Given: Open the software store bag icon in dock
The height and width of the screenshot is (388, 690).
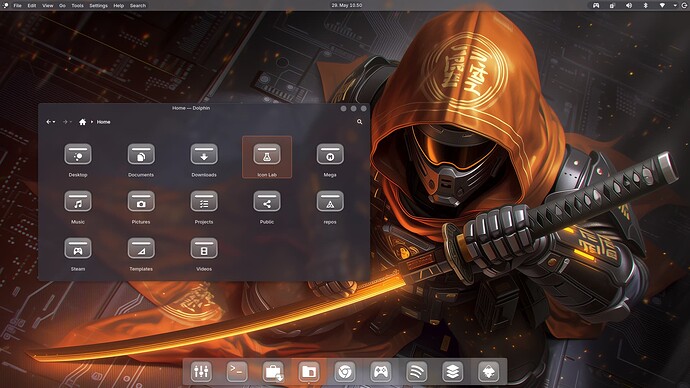Looking at the screenshot, I should click(273, 372).
